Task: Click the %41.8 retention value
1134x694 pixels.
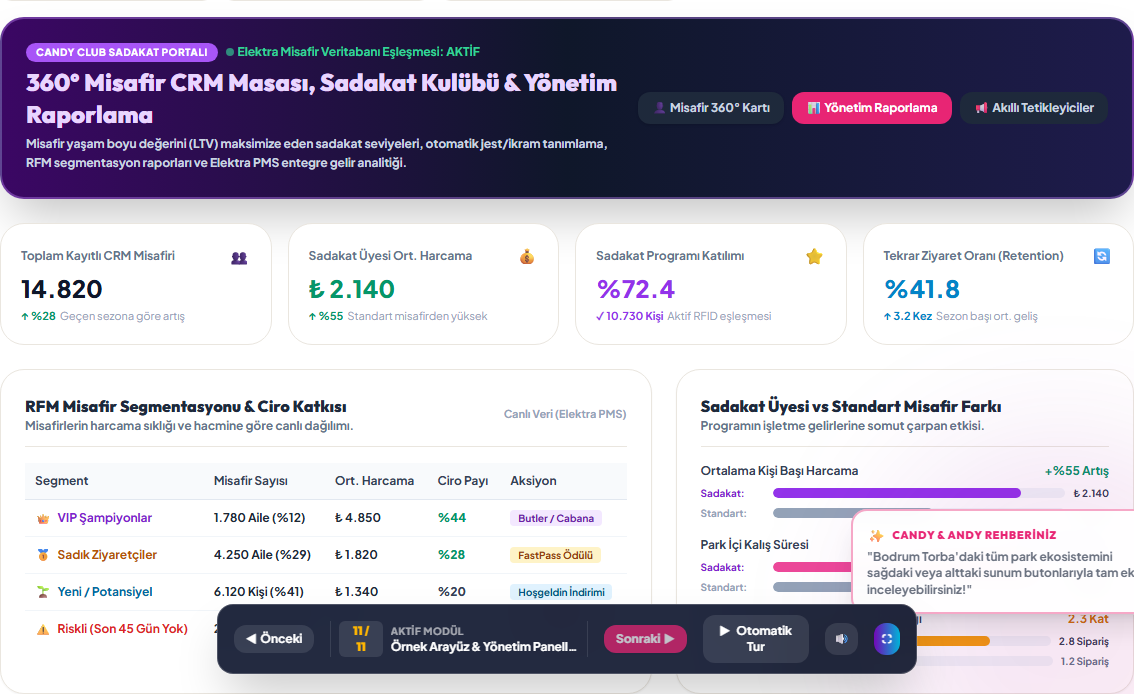Action: 922,289
